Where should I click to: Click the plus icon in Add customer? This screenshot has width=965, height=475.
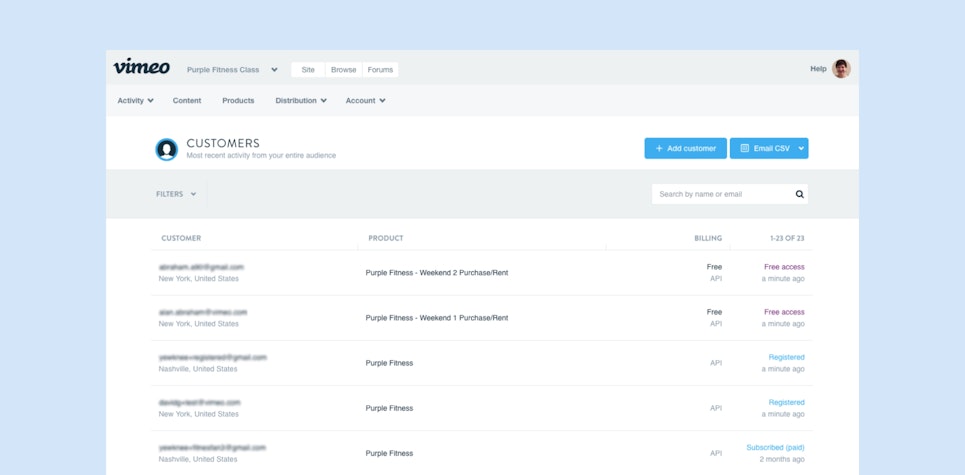(x=659, y=149)
